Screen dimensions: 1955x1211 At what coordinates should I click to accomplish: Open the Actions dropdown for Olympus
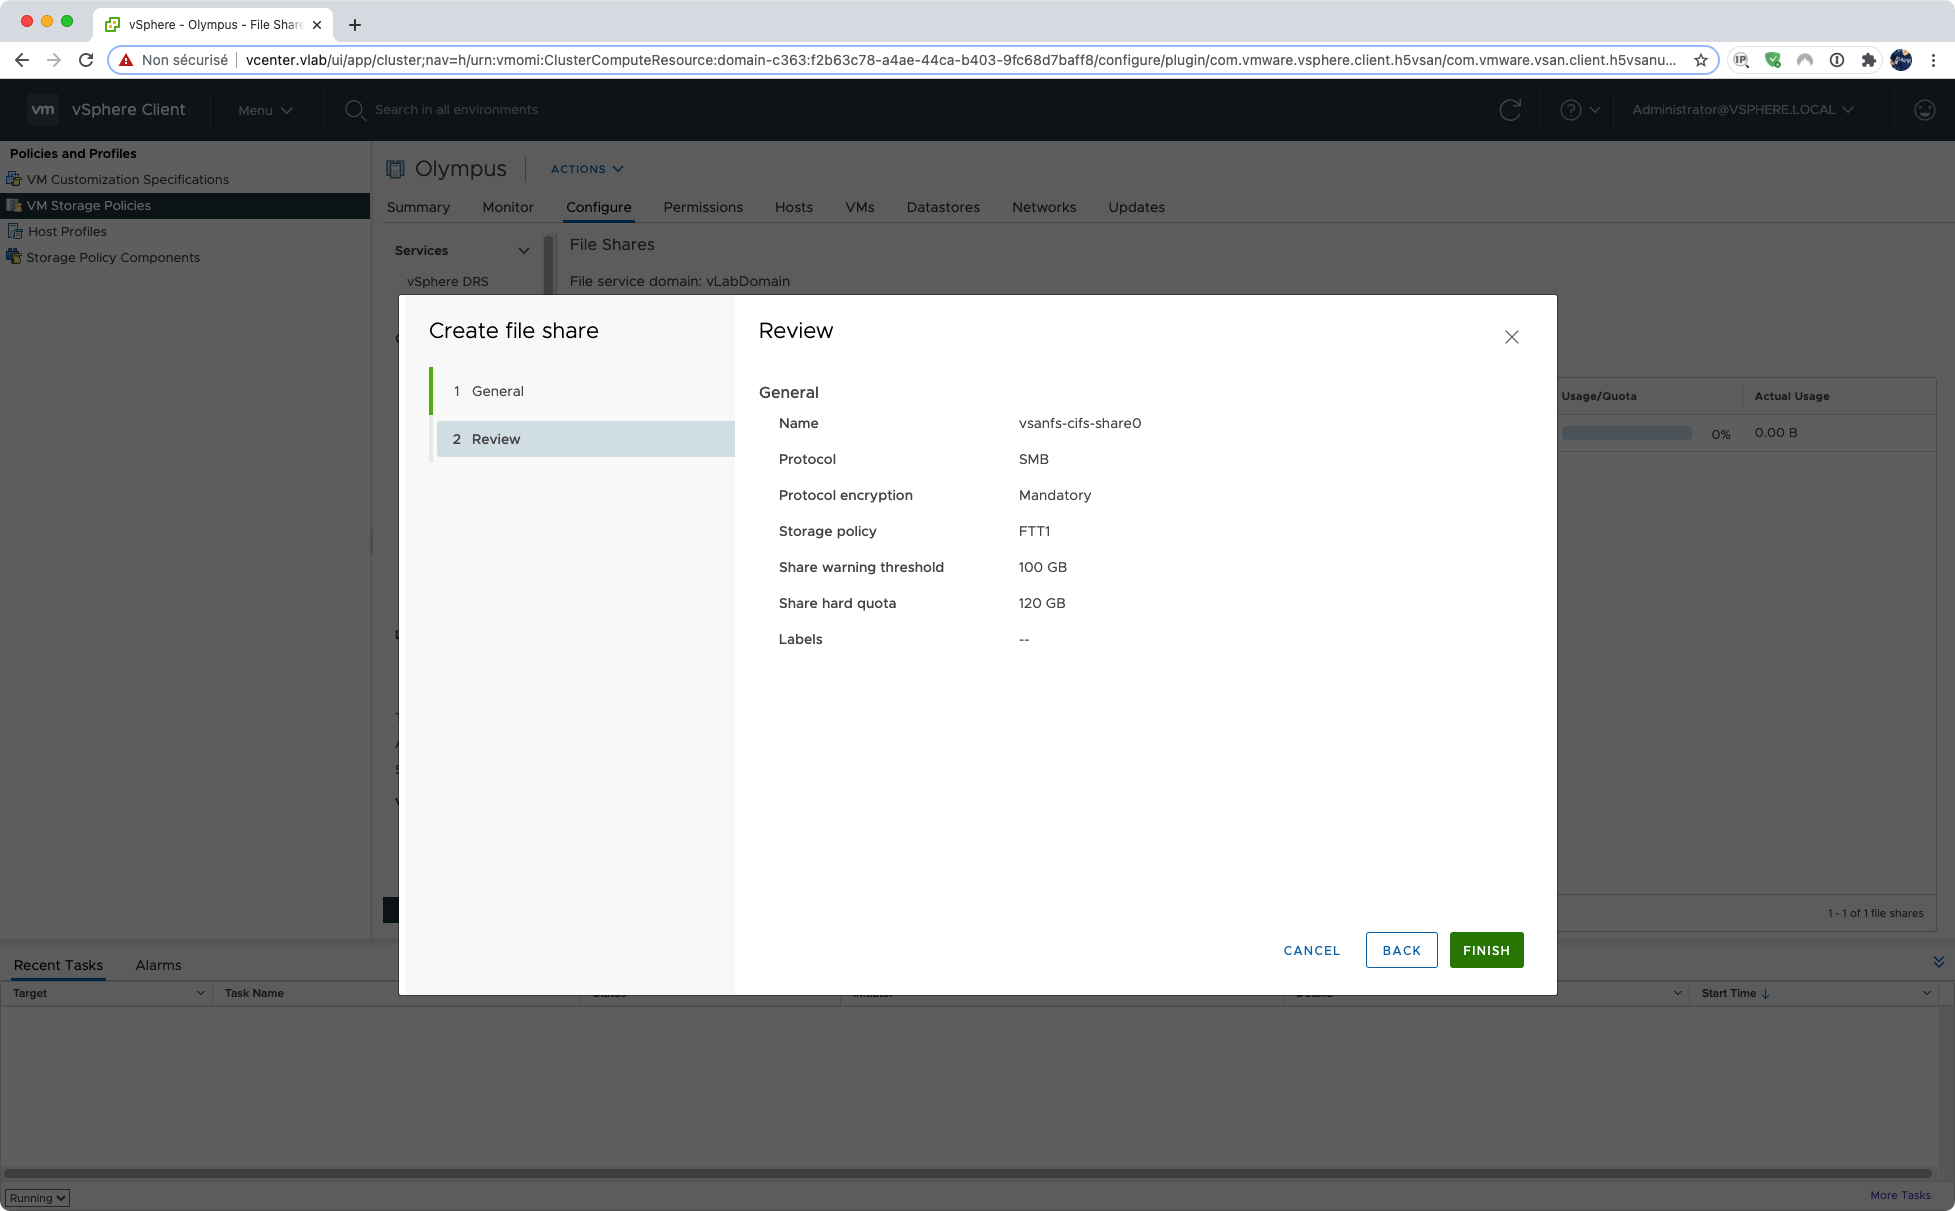(587, 169)
